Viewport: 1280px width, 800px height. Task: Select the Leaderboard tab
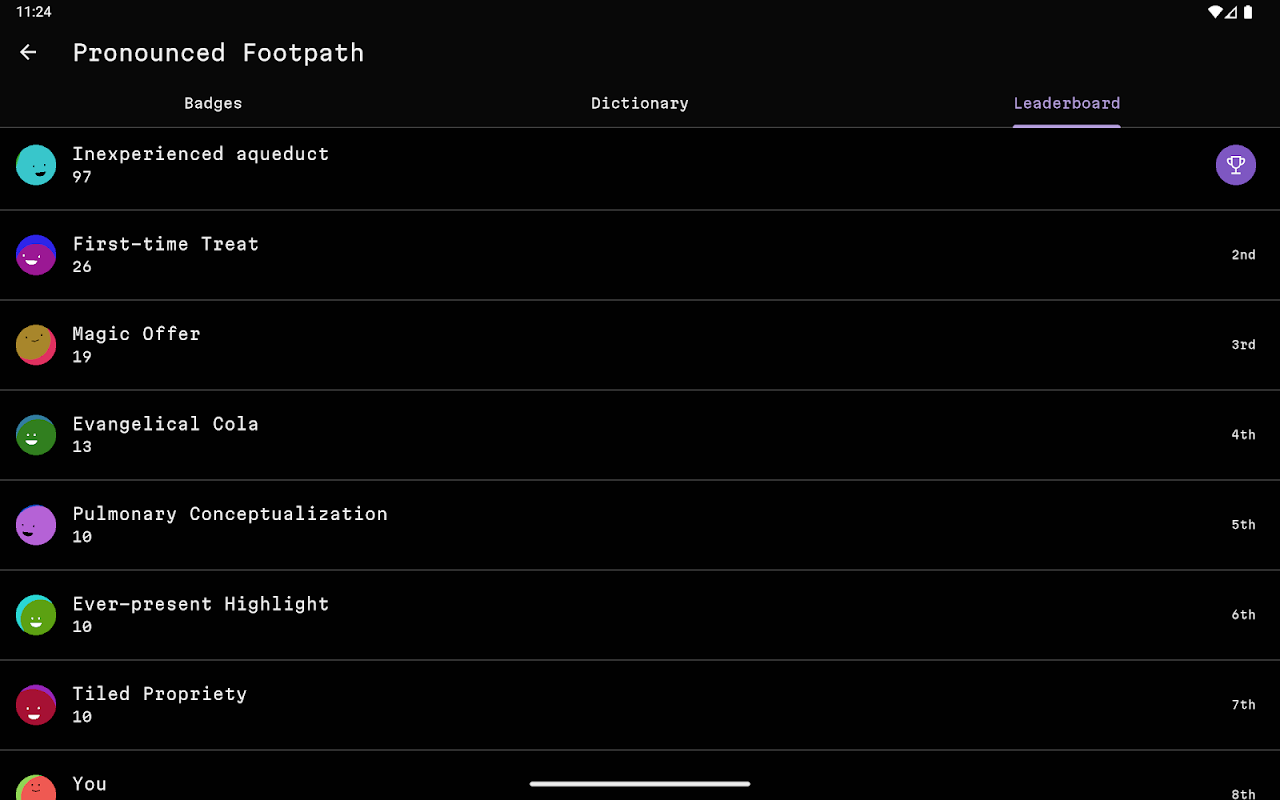click(x=1066, y=103)
